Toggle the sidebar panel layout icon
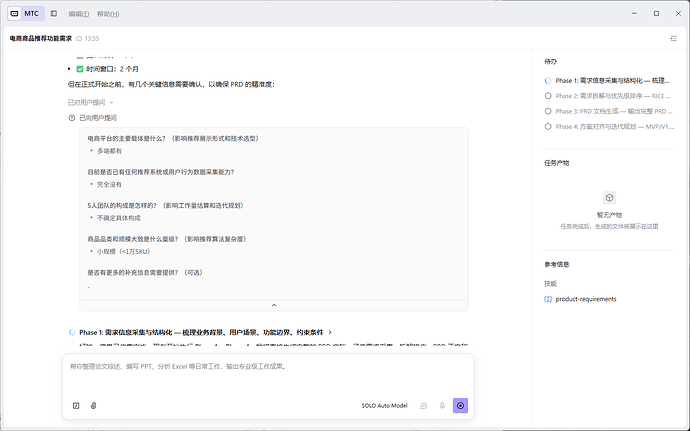Image resolution: width=690 pixels, height=431 pixels. click(x=54, y=14)
